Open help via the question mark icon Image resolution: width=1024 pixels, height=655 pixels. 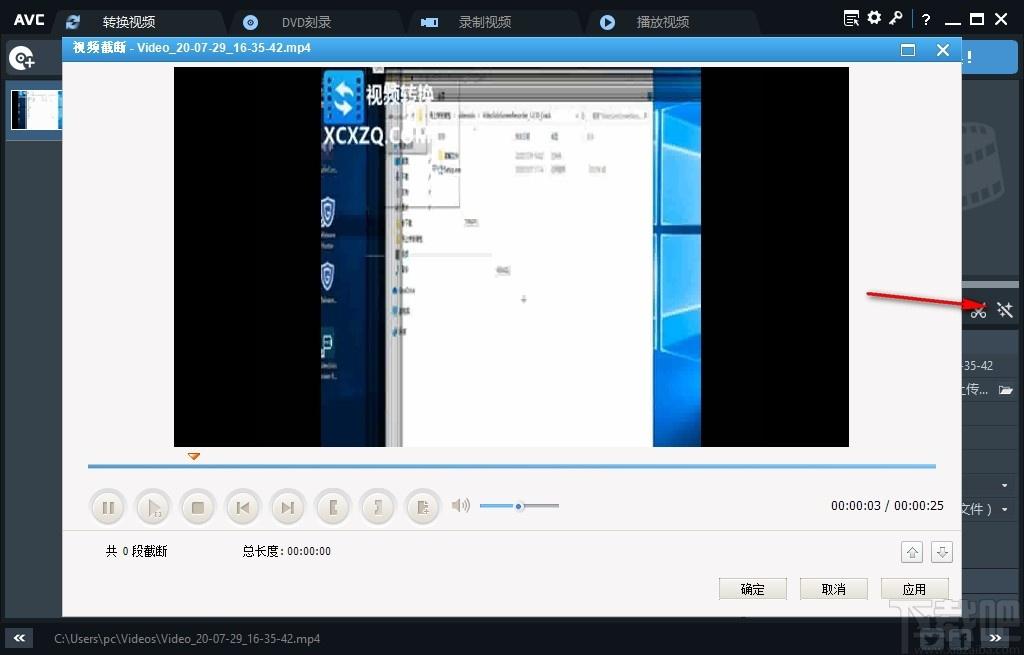click(x=925, y=20)
